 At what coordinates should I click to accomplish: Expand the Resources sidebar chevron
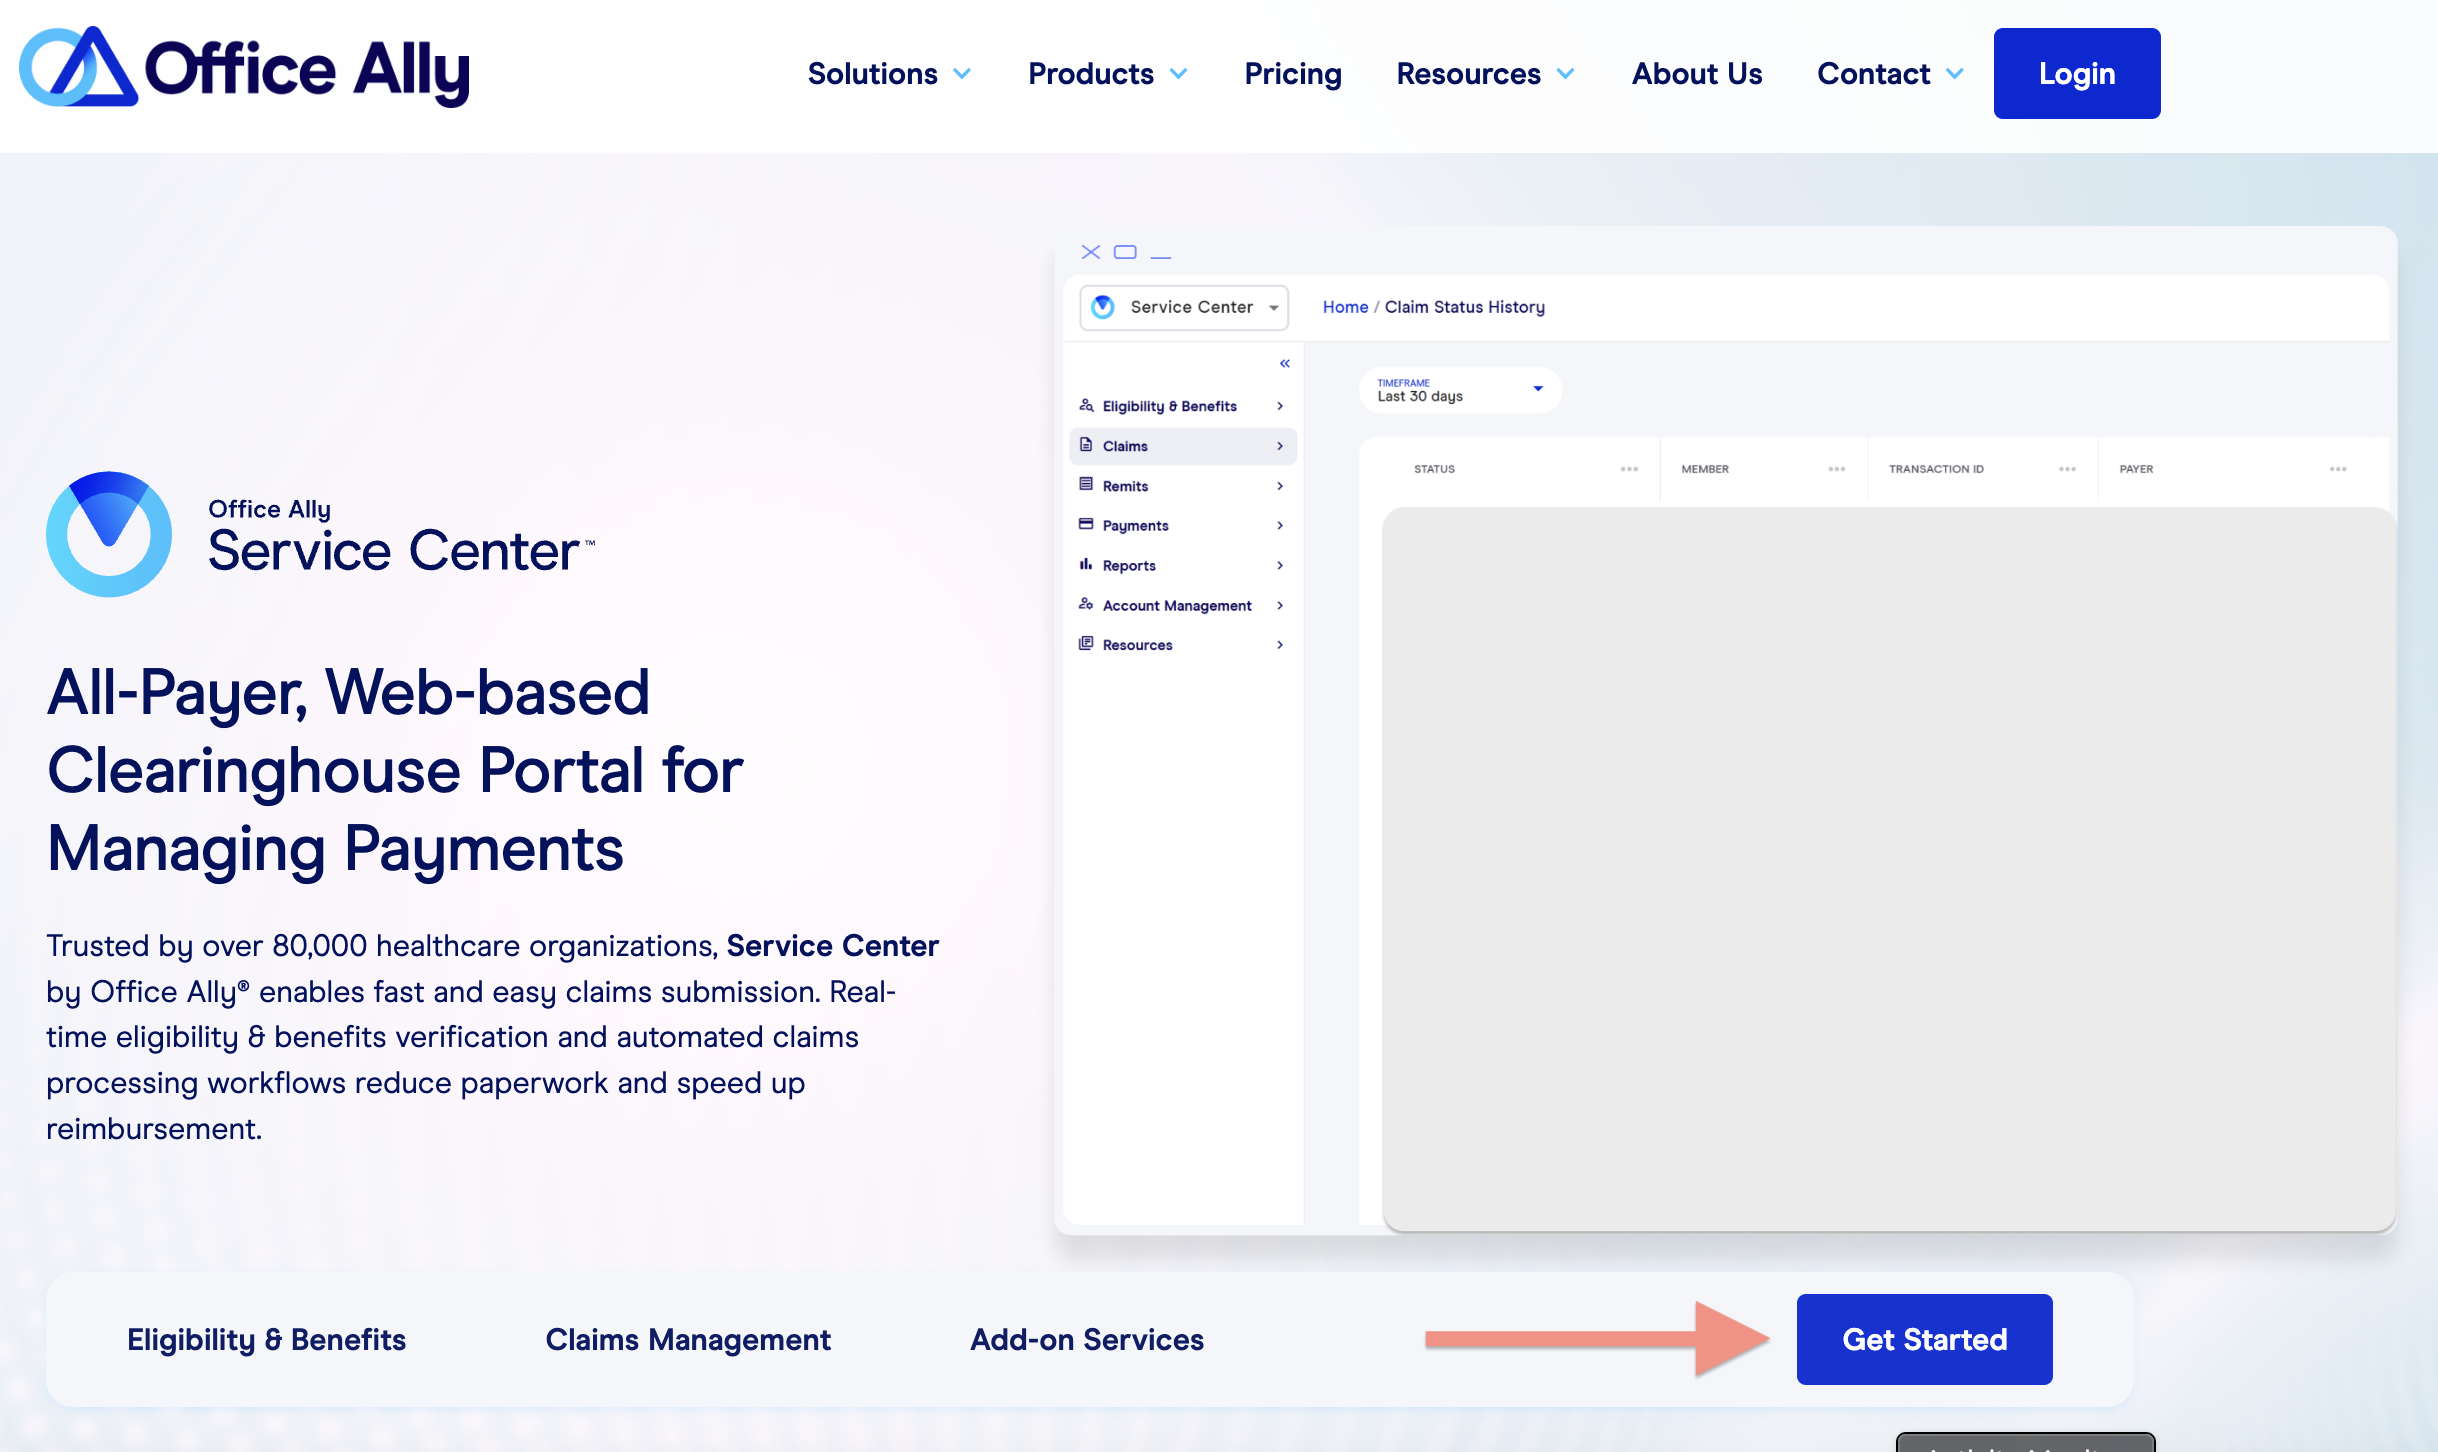click(x=1280, y=645)
